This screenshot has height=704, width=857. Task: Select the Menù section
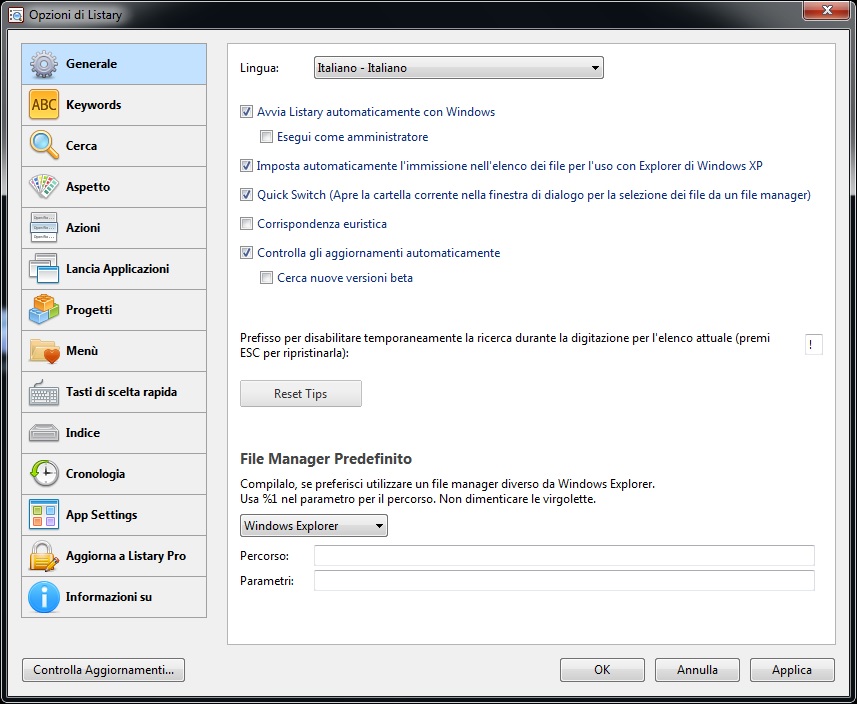point(114,351)
